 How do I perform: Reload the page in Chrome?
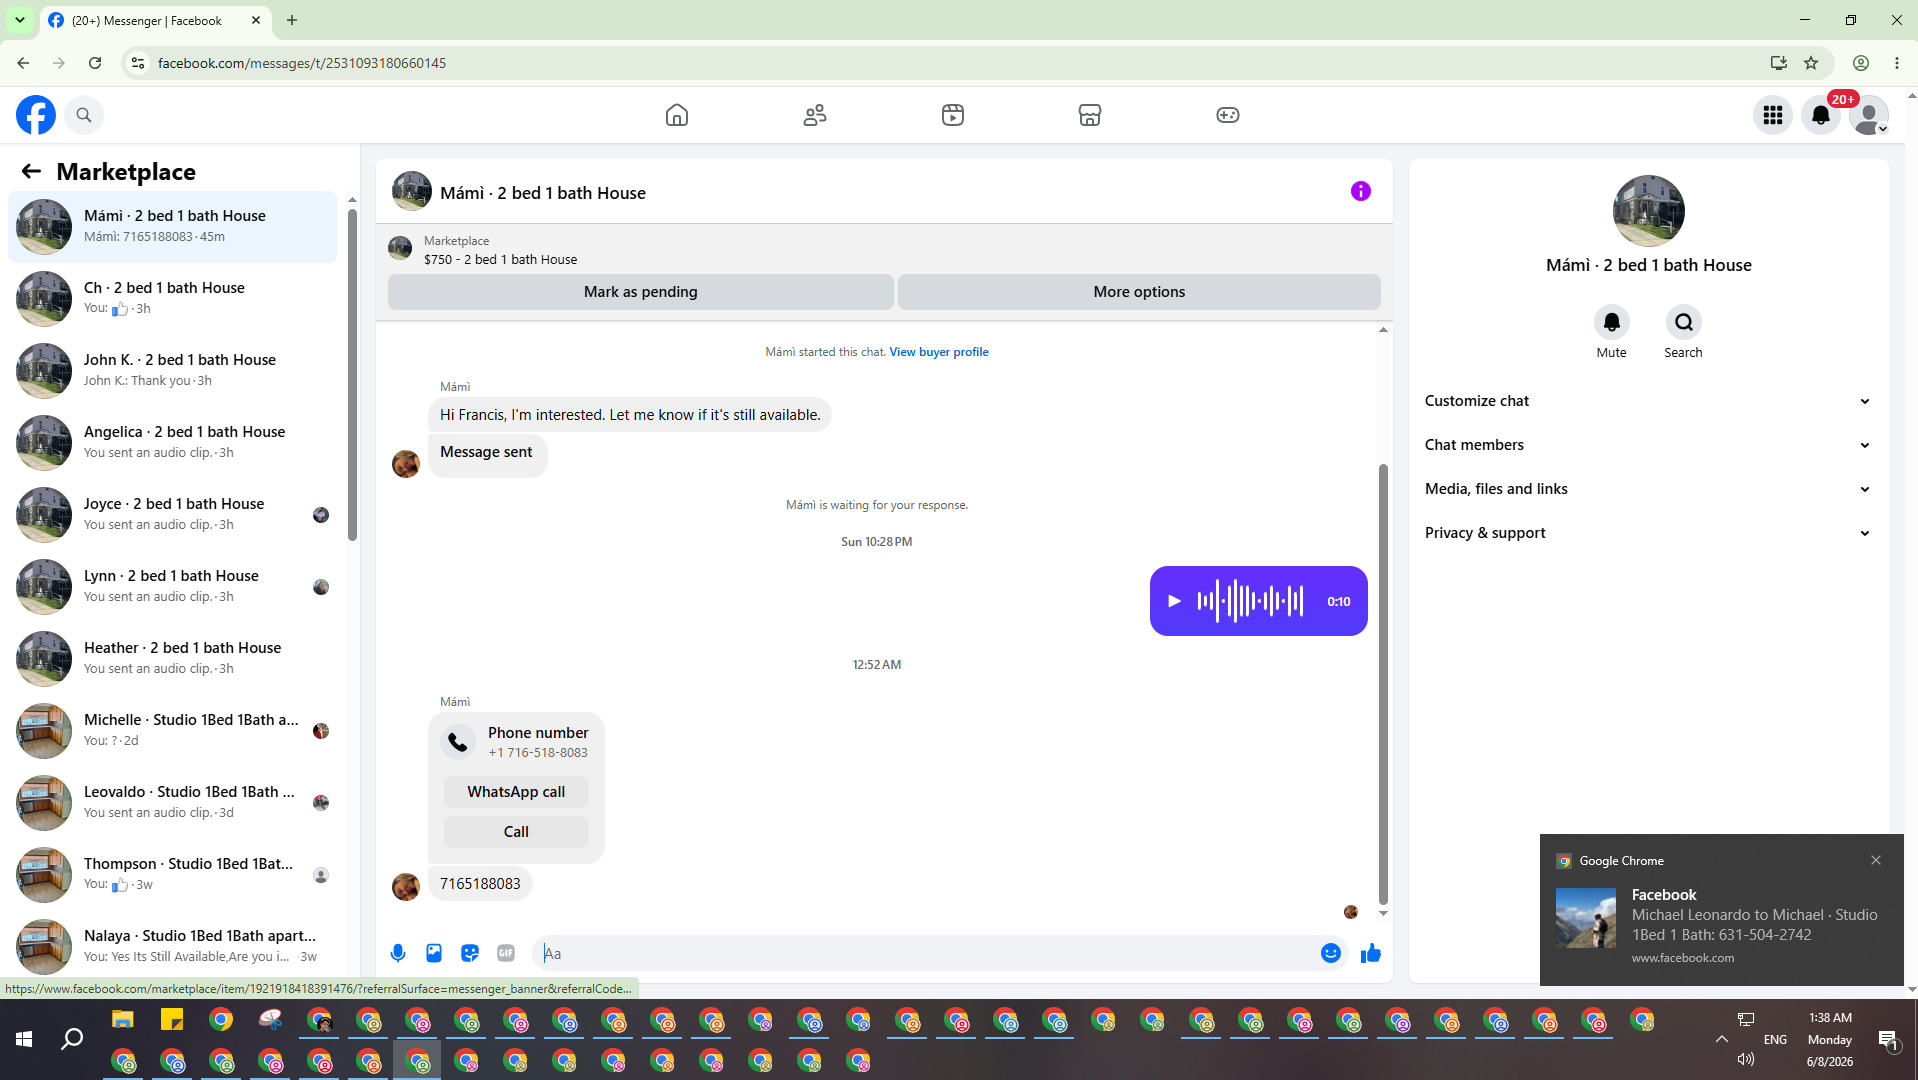tap(95, 63)
